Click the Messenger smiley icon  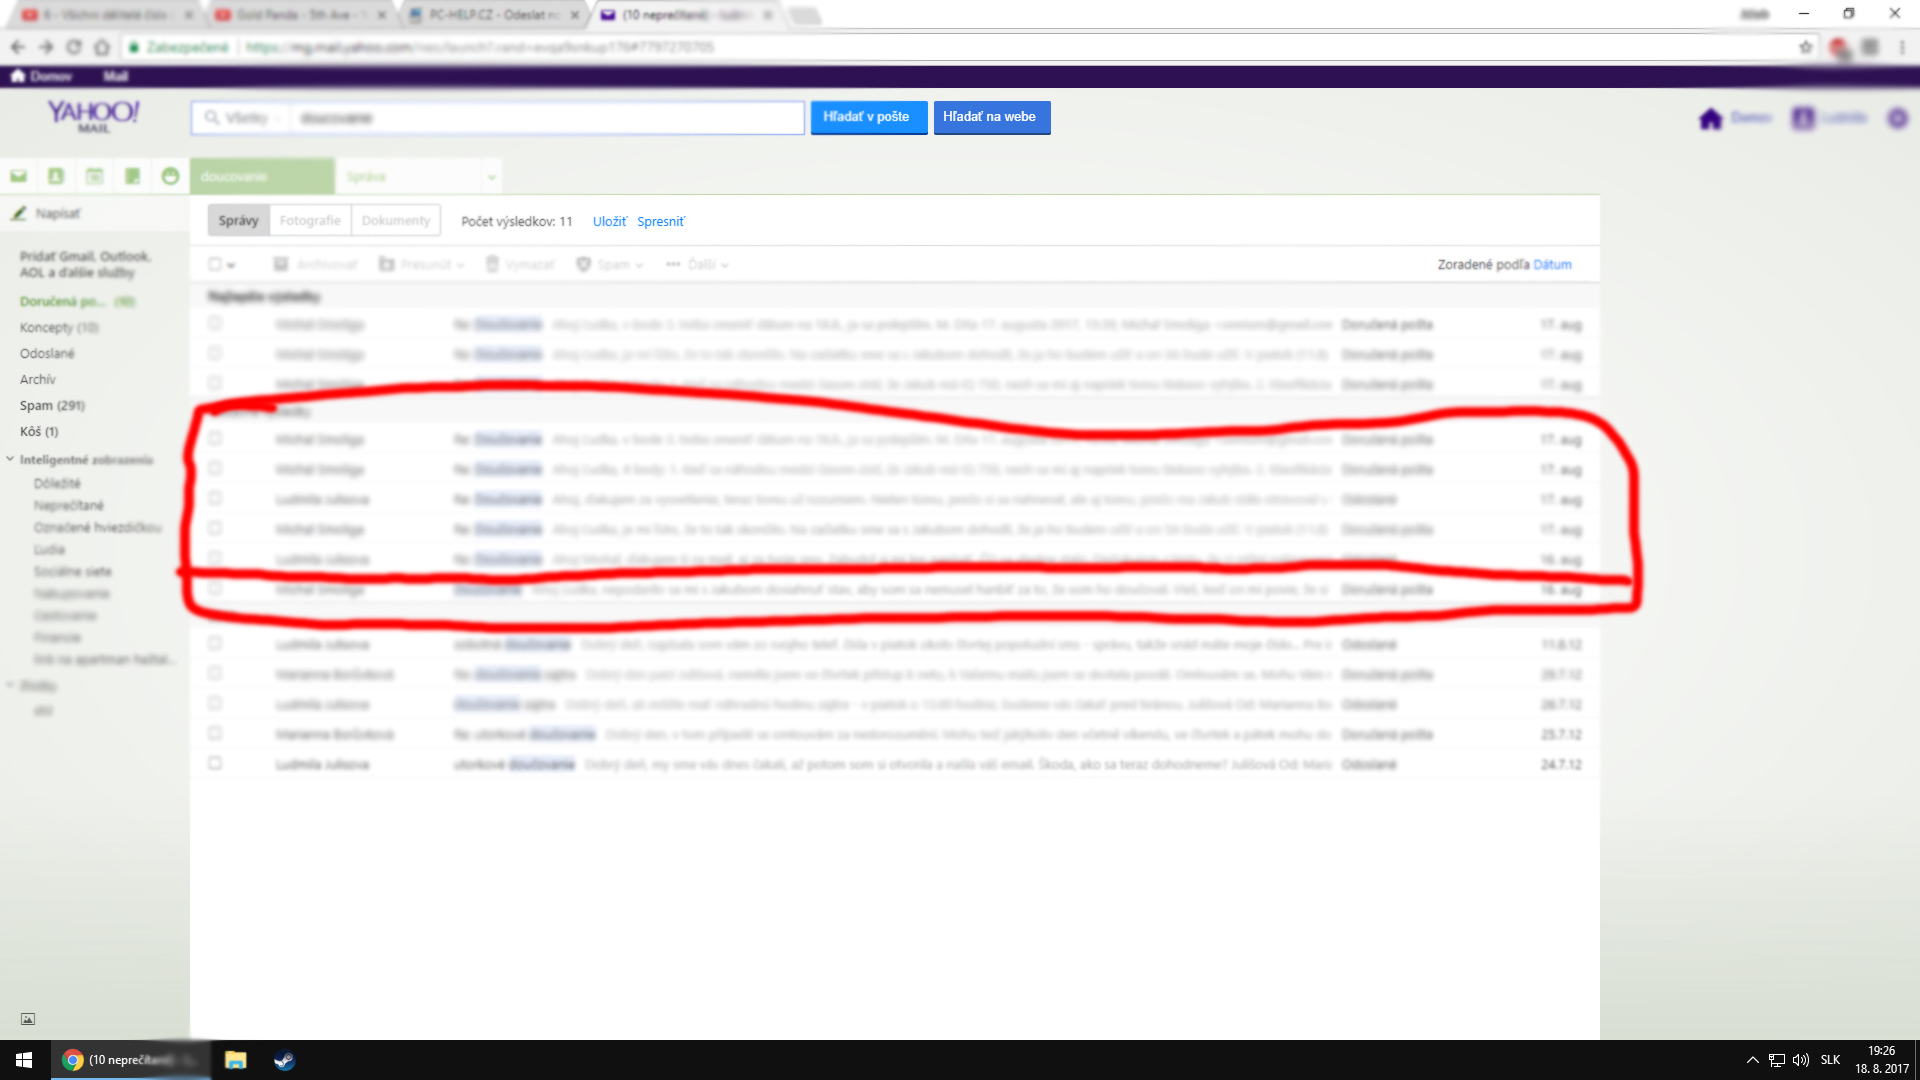170,176
